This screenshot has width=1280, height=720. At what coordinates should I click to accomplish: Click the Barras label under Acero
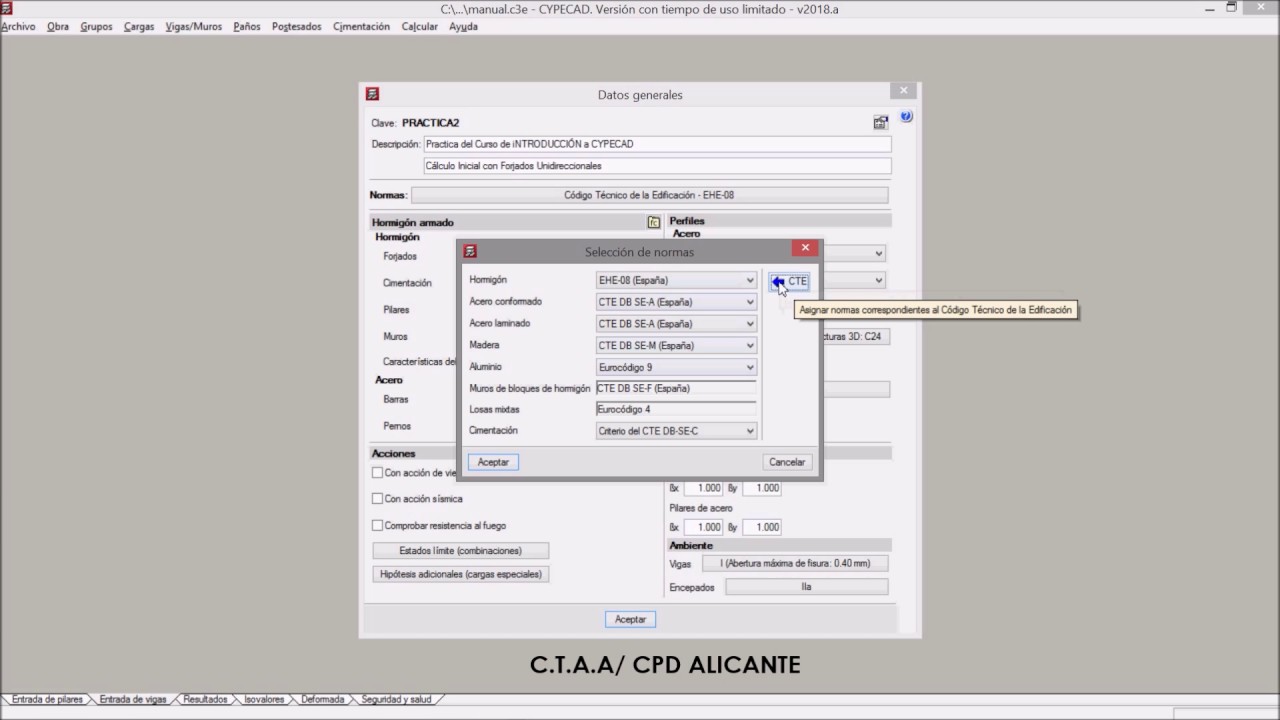[x=396, y=399]
